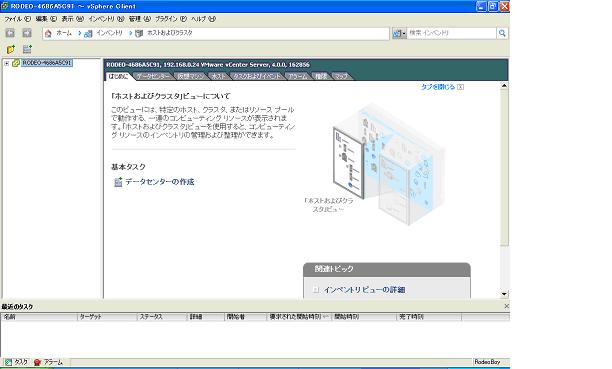This screenshot has height=369, width=612.
Task: Sort tasks by 名前 column header
Action: 39,317
